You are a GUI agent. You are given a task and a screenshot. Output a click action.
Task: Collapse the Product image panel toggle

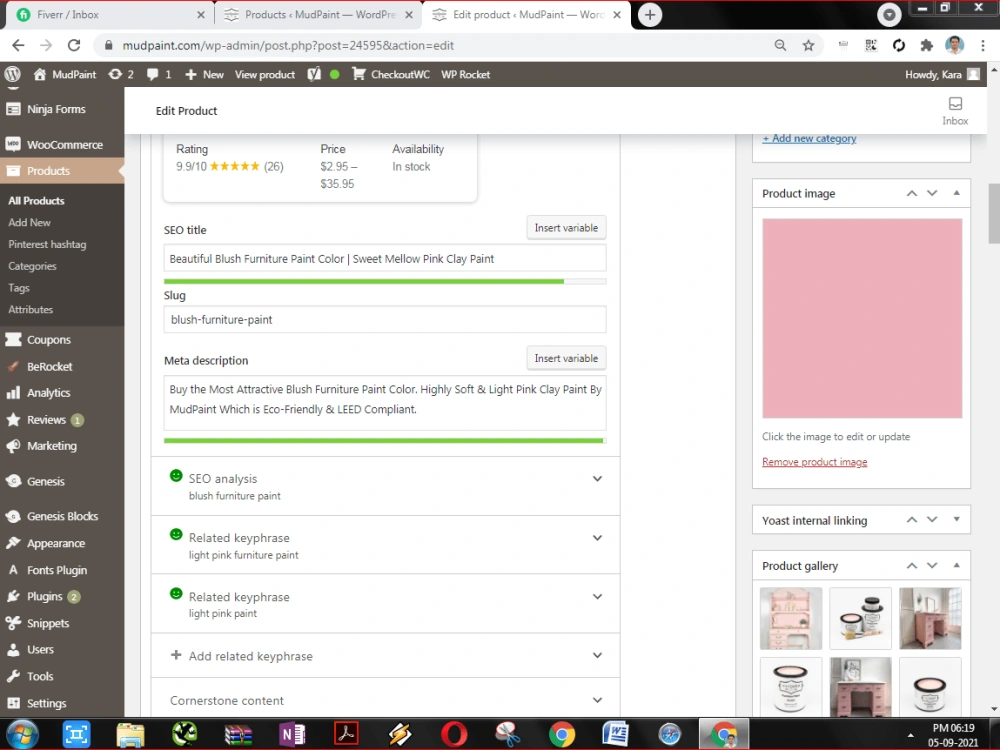(957, 193)
